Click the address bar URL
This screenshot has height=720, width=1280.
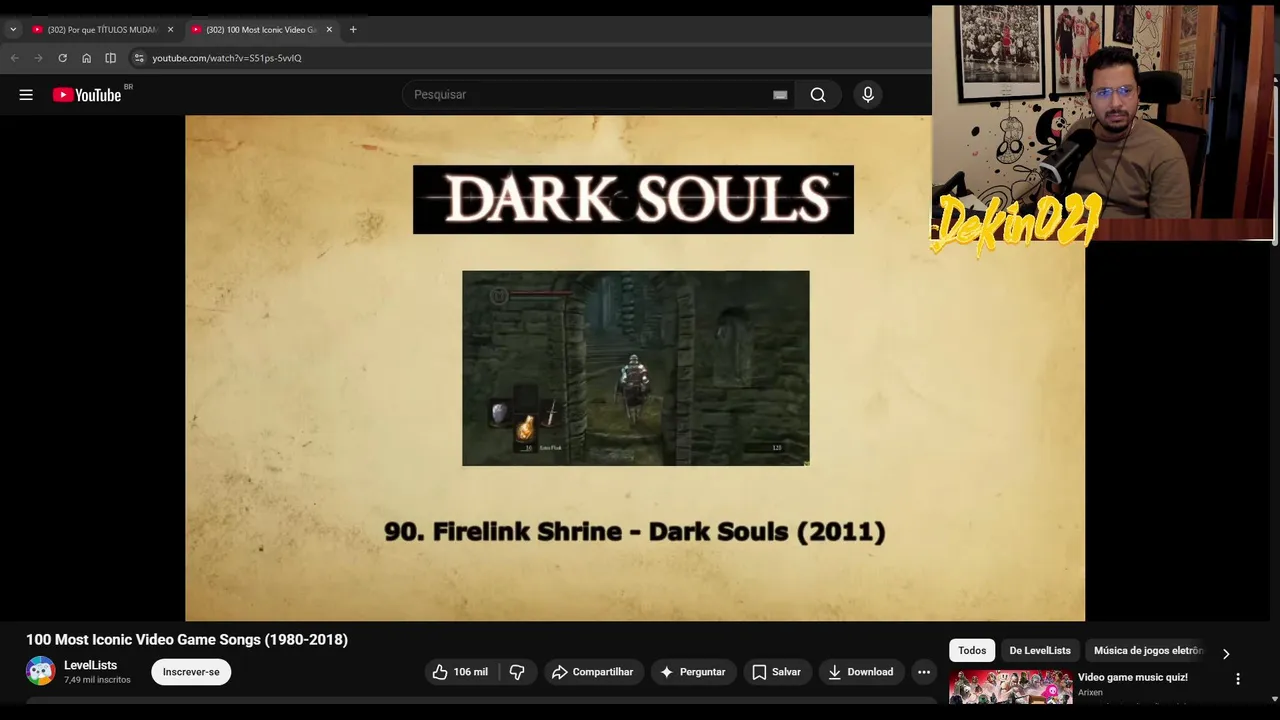(227, 58)
